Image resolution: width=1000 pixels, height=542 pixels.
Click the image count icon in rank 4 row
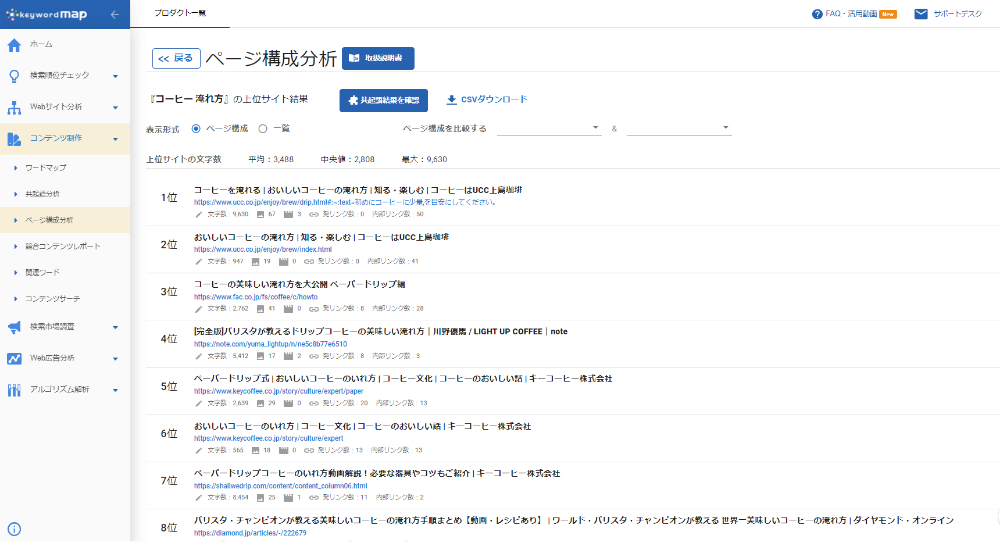(260, 356)
